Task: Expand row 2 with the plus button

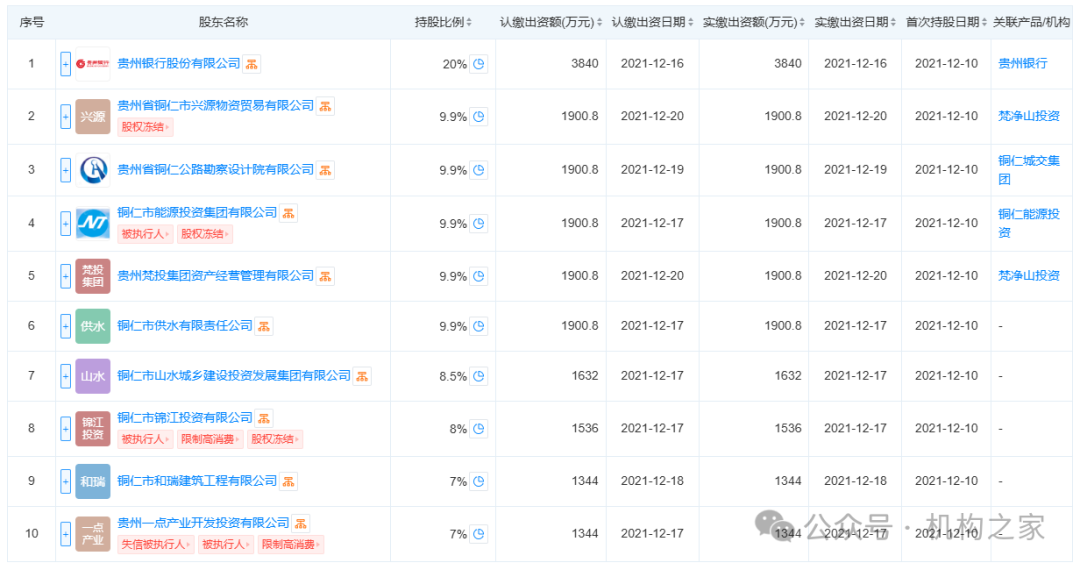Action: [x=65, y=116]
